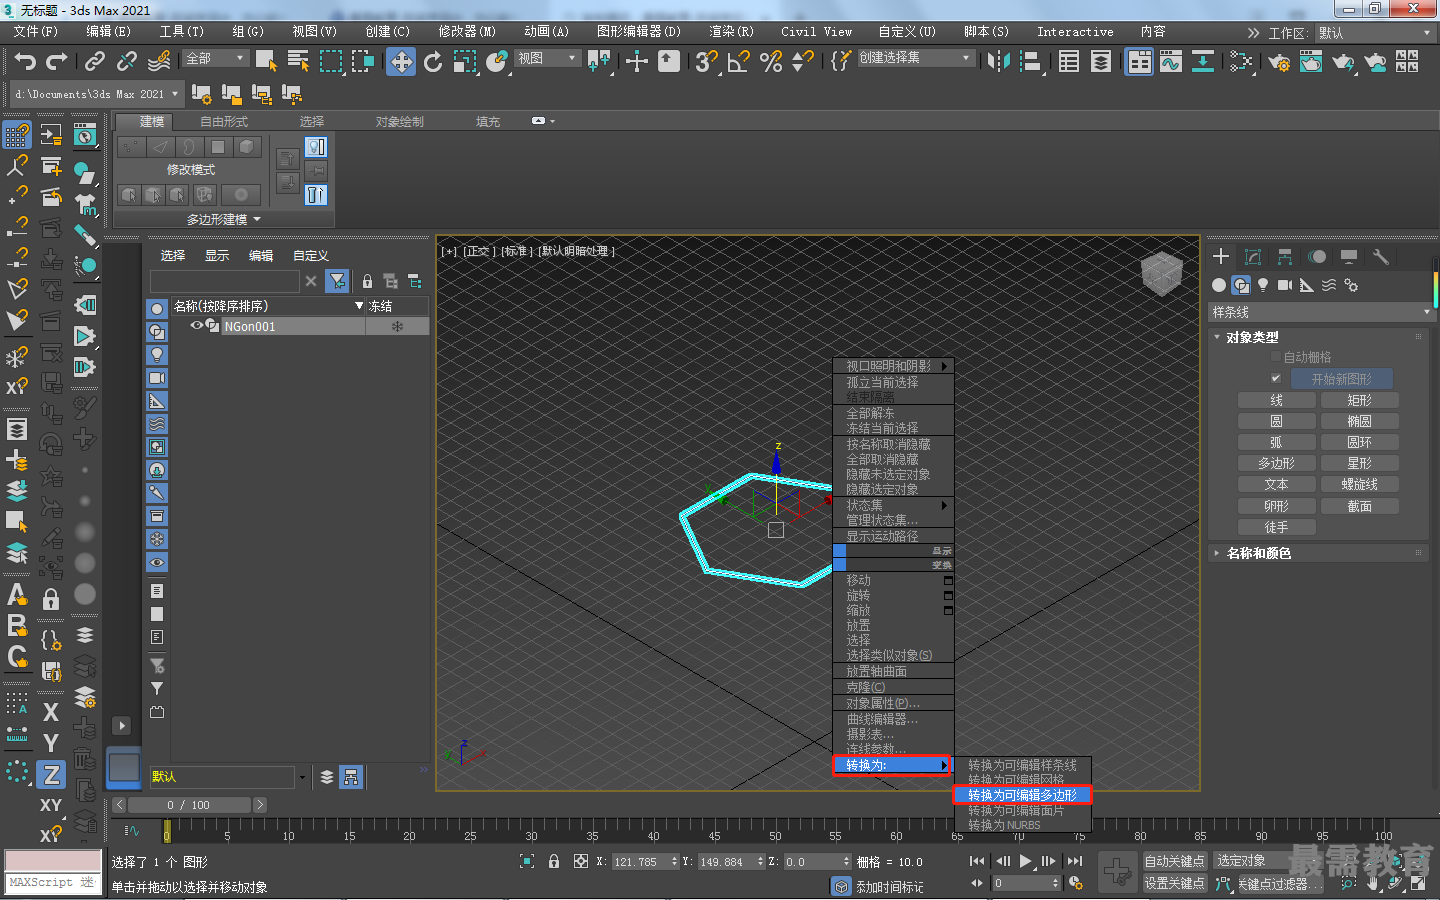
Task: Open the Rendered Frame Window icon
Action: (1311, 62)
